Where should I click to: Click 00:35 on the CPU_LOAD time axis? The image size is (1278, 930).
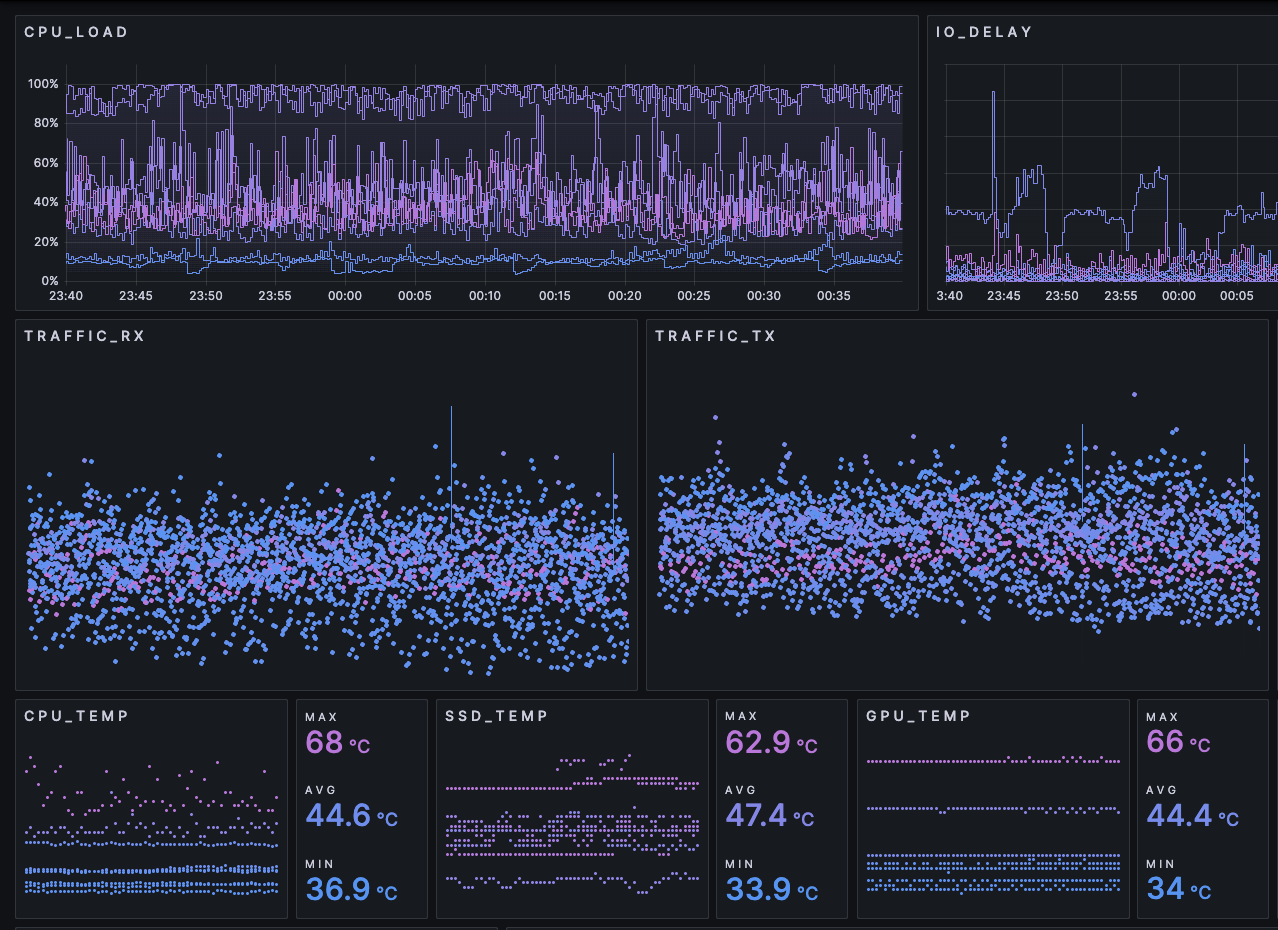[x=834, y=296]
